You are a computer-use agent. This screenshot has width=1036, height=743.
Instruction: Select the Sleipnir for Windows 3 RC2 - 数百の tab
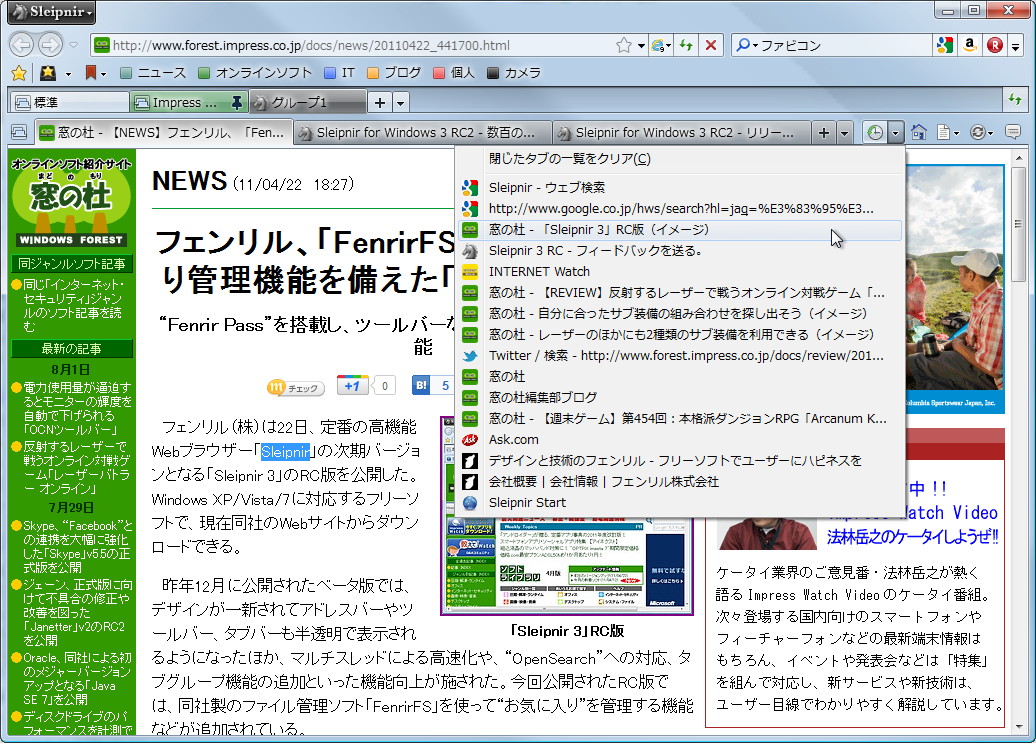tap(423, 132)
